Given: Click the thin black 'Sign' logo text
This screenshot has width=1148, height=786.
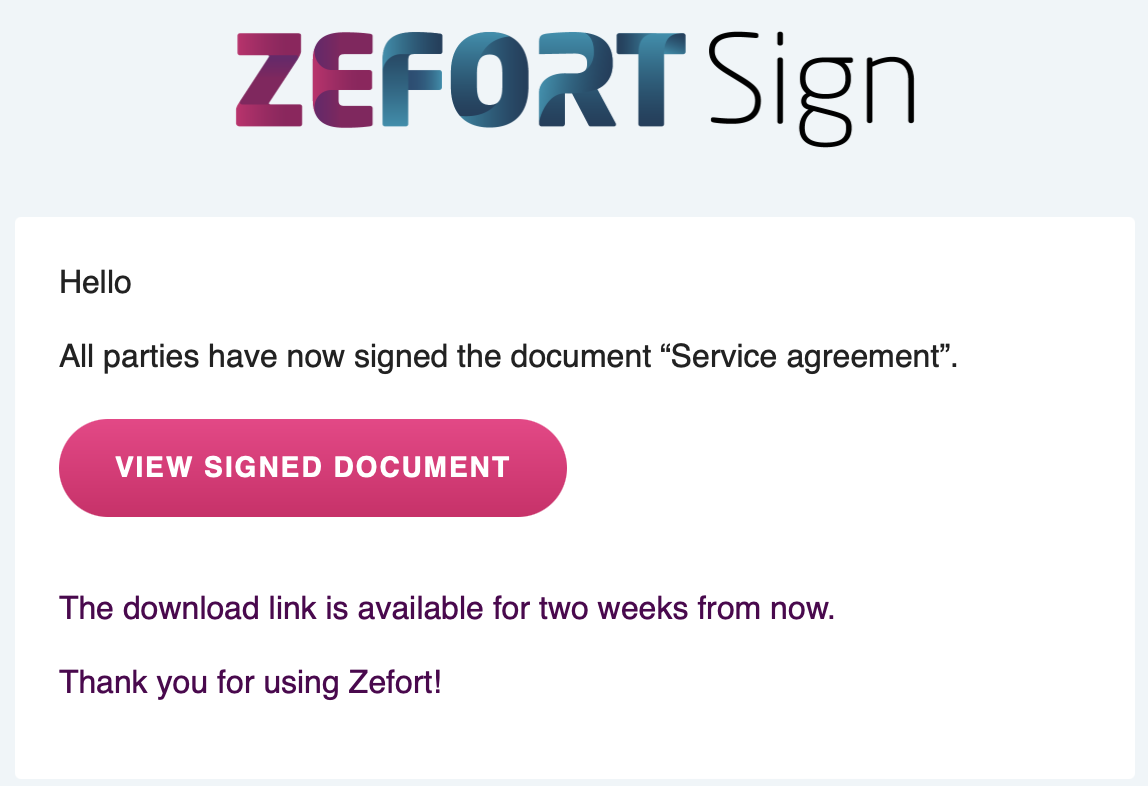Looking at the screenshot, I should point(812,89).
